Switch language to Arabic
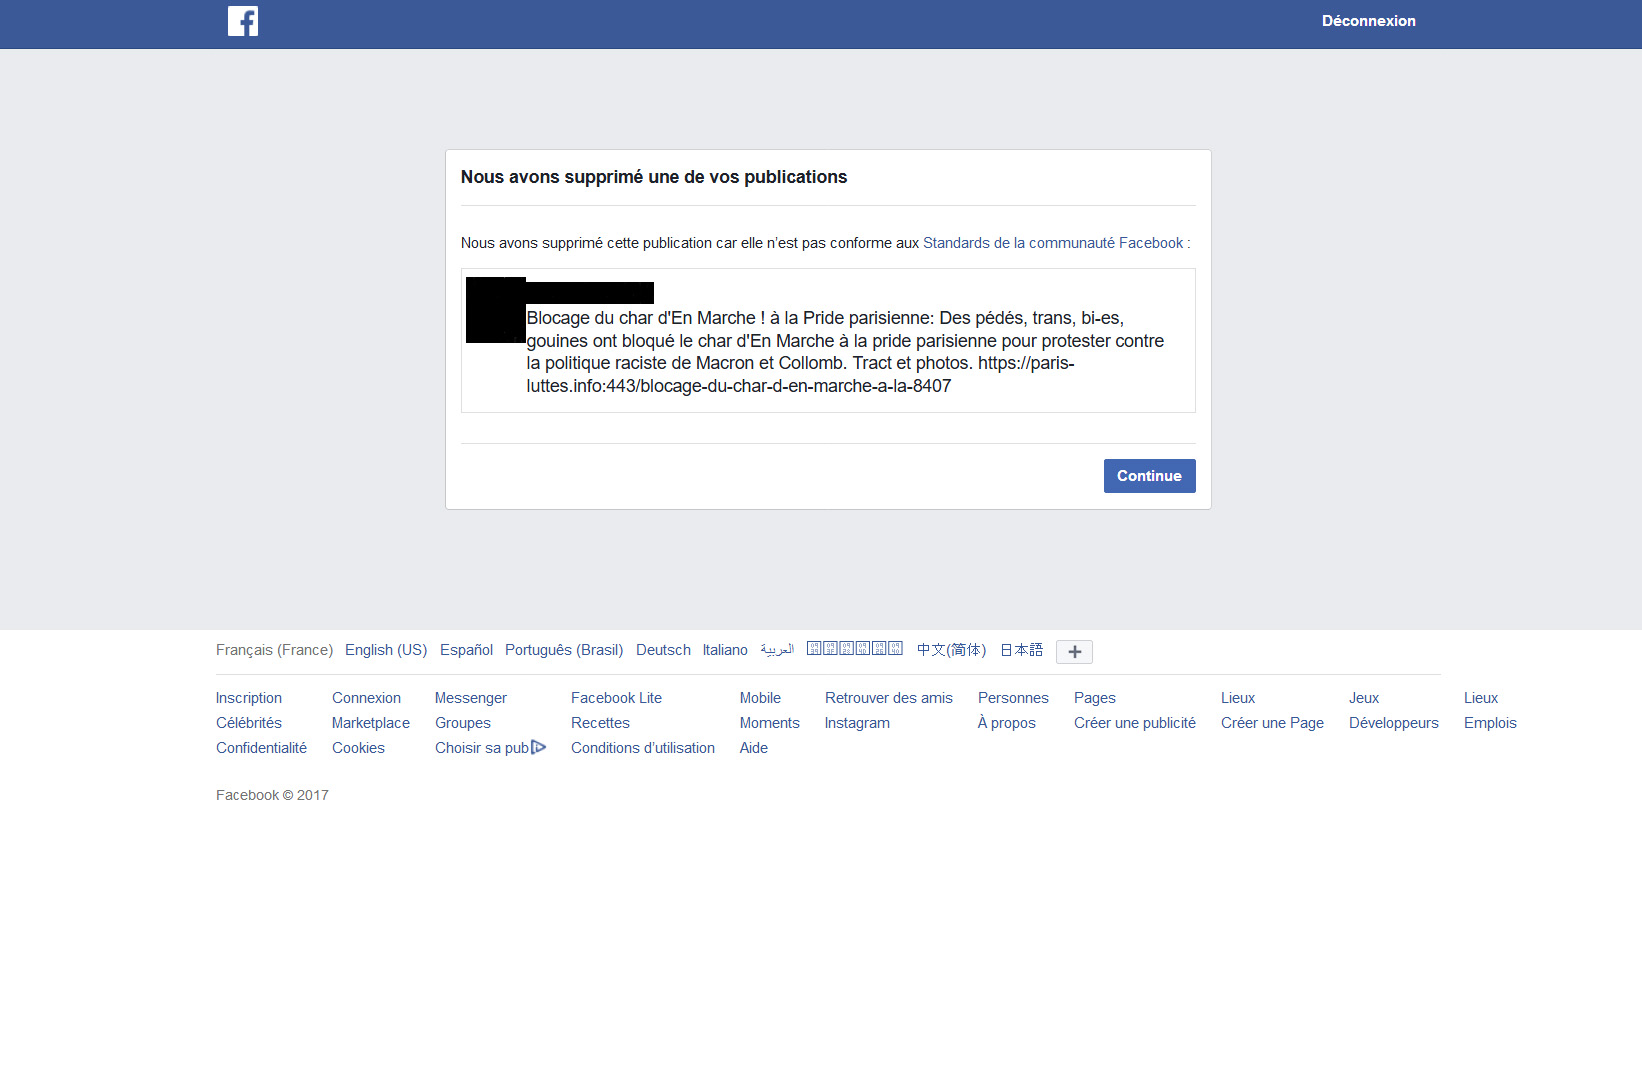This screenshot has height=1086, width=1642. [x=777, y=650]
